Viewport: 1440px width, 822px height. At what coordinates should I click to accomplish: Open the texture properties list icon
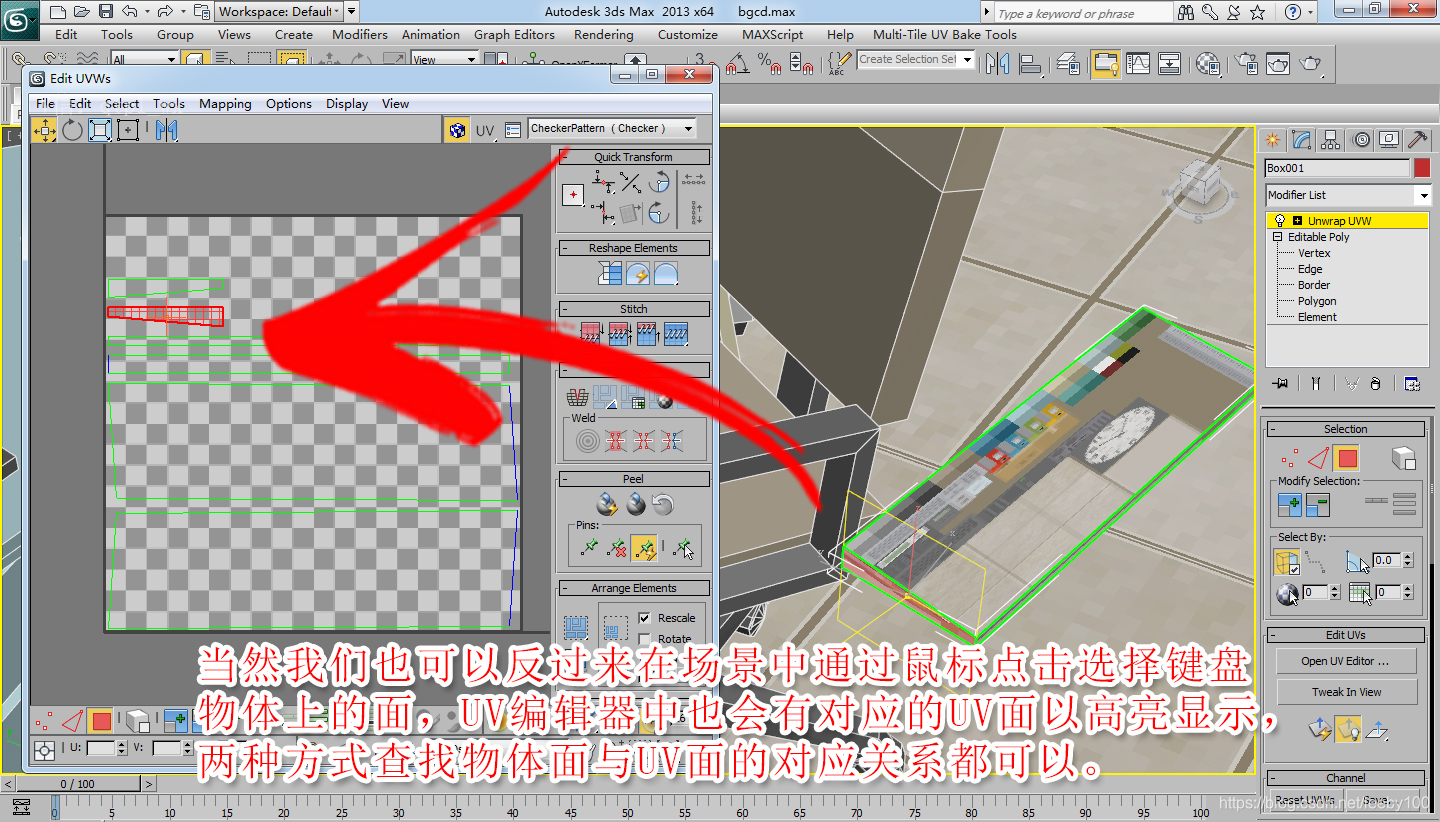(513, 130)
